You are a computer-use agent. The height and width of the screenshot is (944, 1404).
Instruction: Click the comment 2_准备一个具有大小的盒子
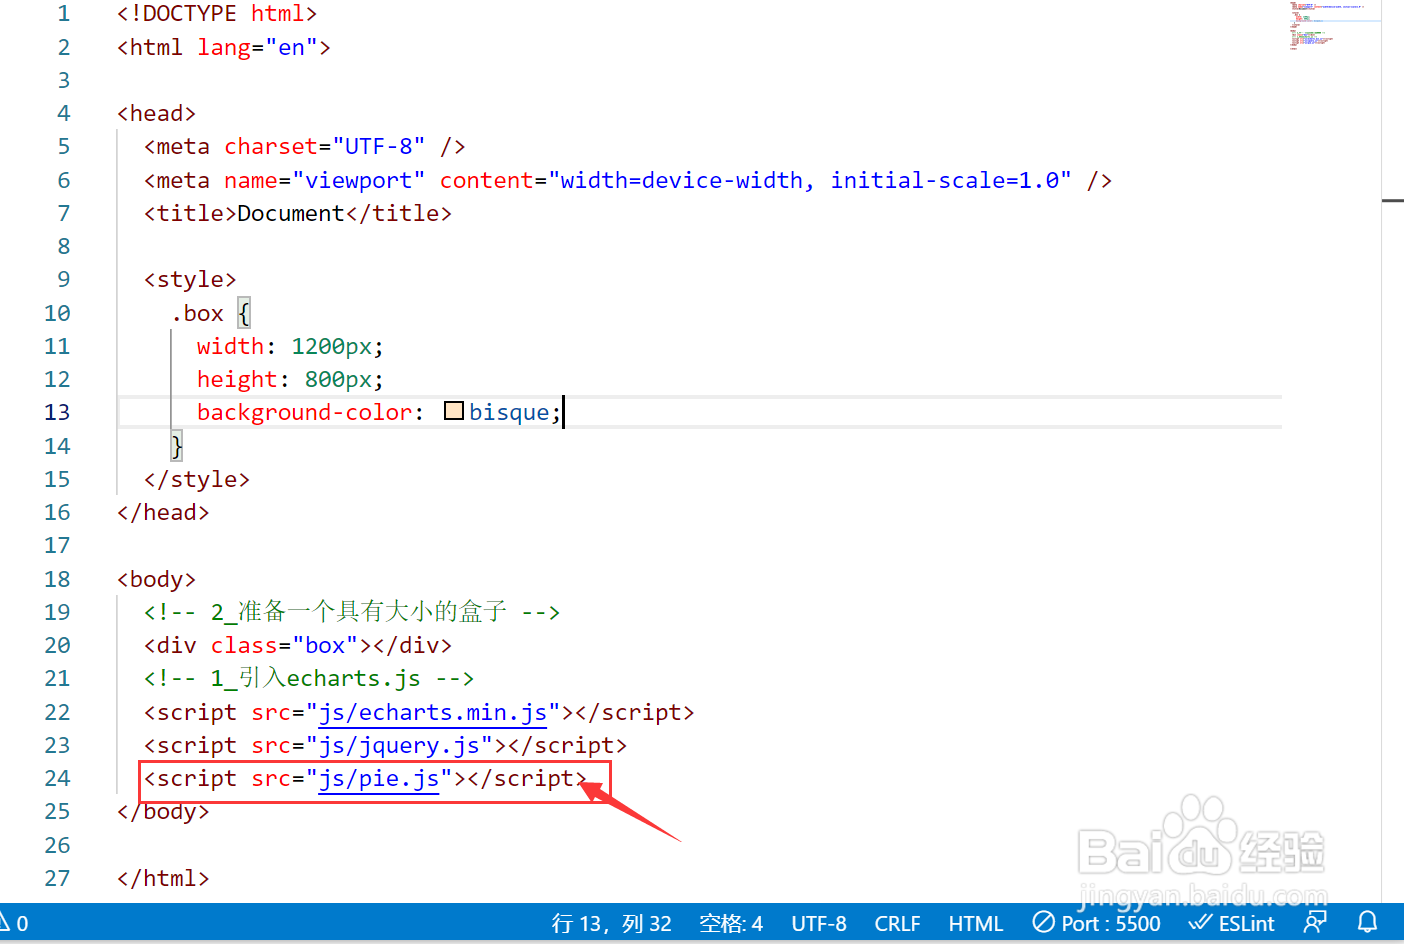pyautogui.click(x=352, y=612)
